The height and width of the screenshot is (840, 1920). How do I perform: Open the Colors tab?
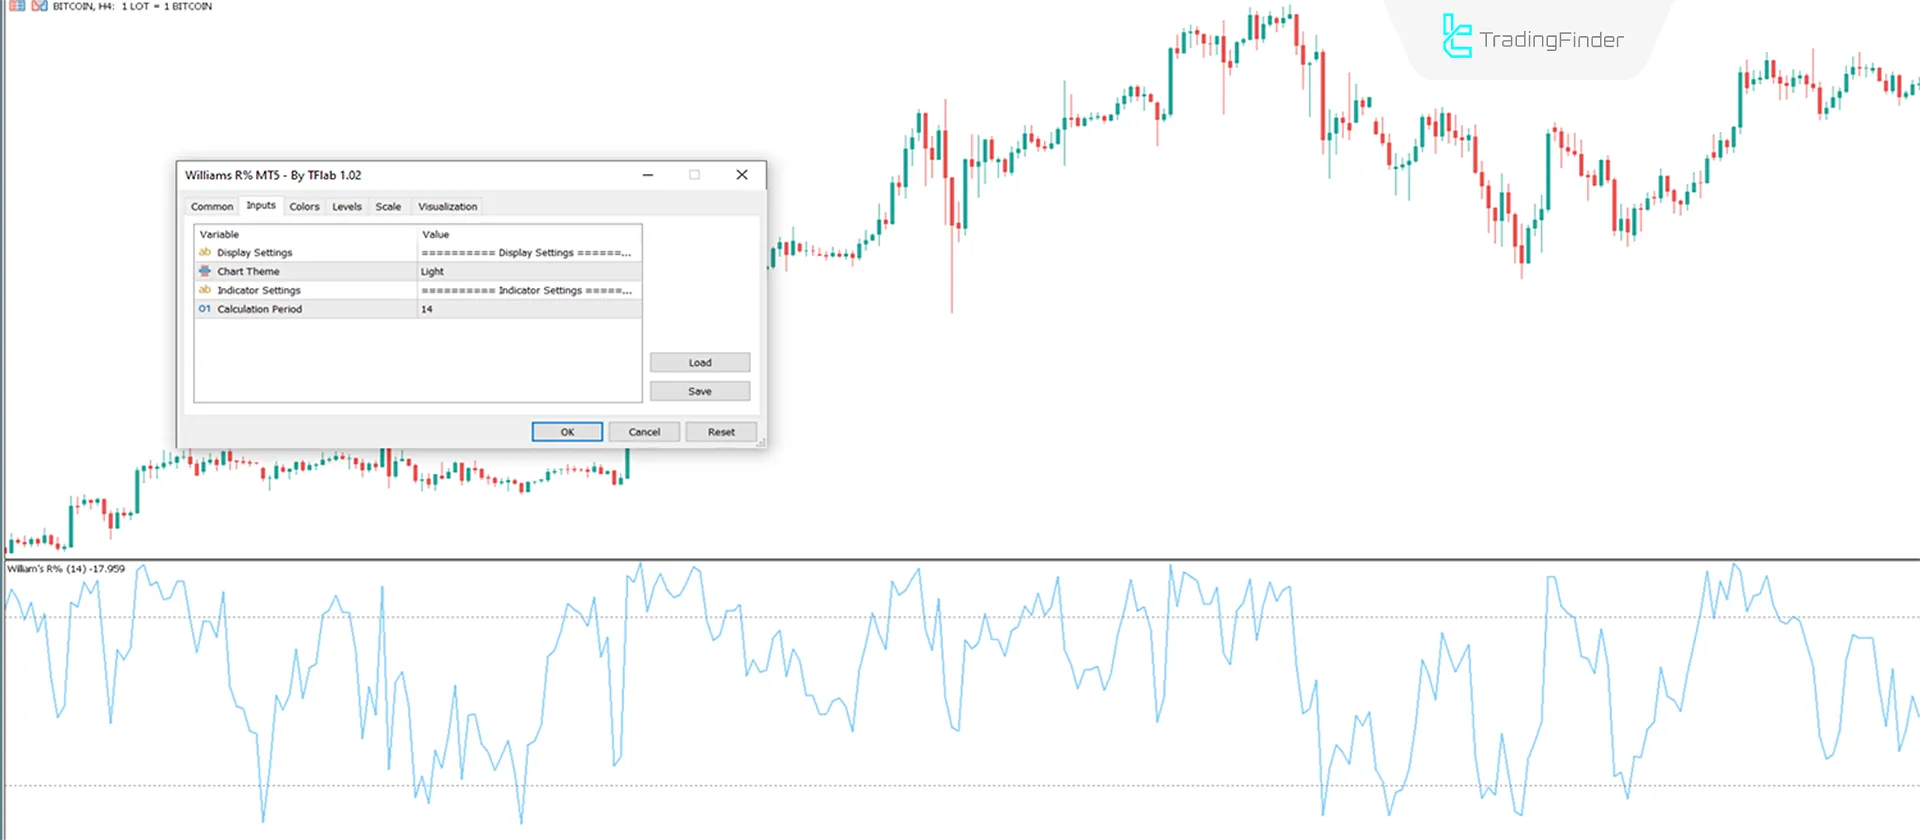[x=304, y=206]
